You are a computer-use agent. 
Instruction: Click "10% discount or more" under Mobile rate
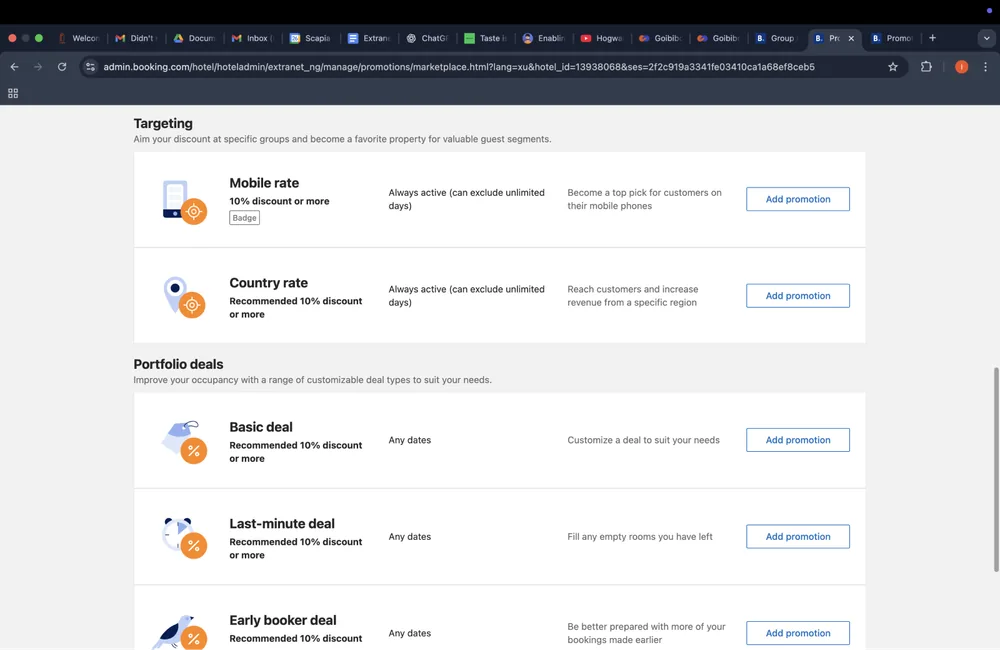pos(279,201)
